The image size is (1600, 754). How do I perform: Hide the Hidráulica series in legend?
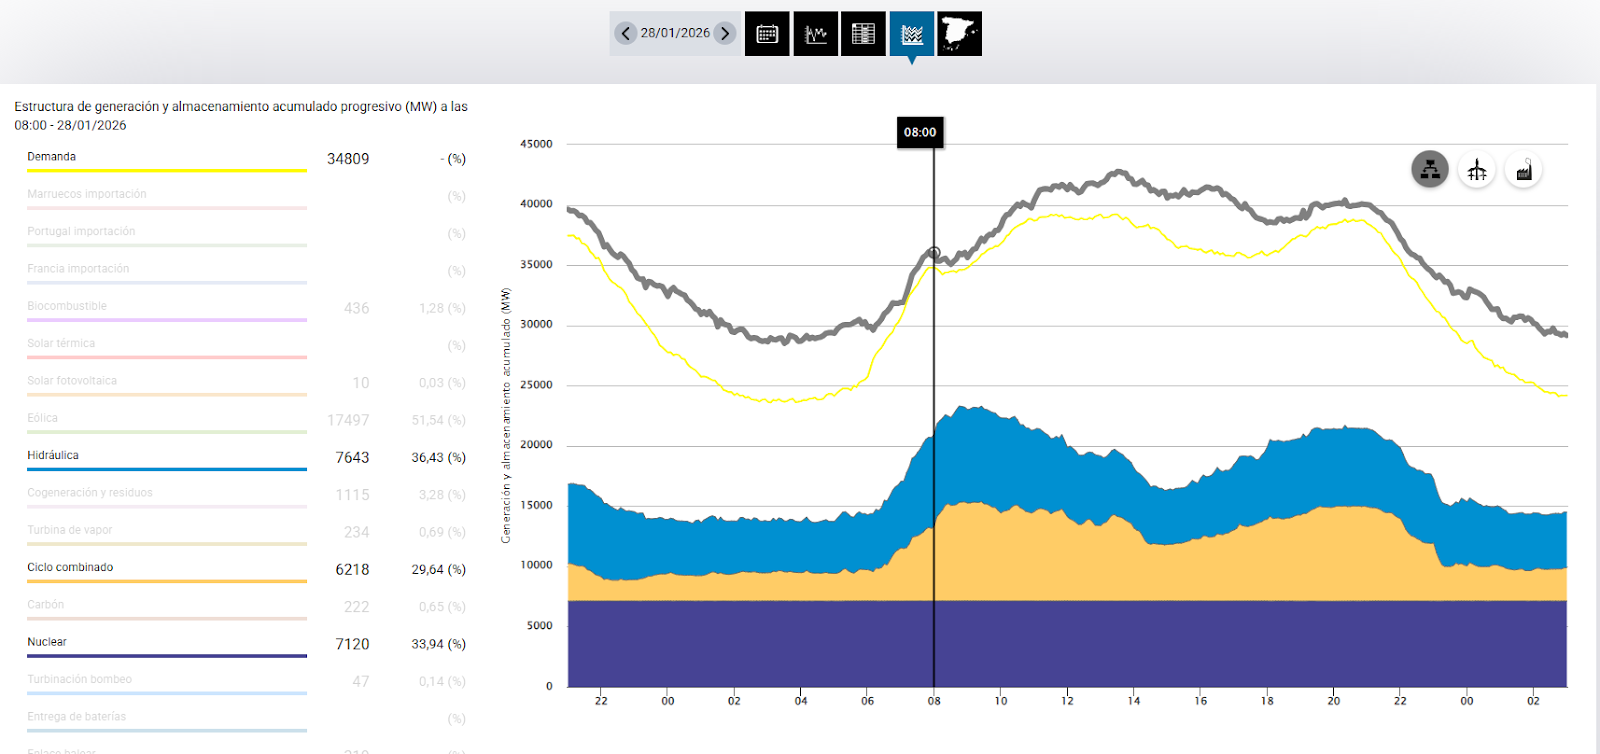pyautogui.click(x=53, y=455)
